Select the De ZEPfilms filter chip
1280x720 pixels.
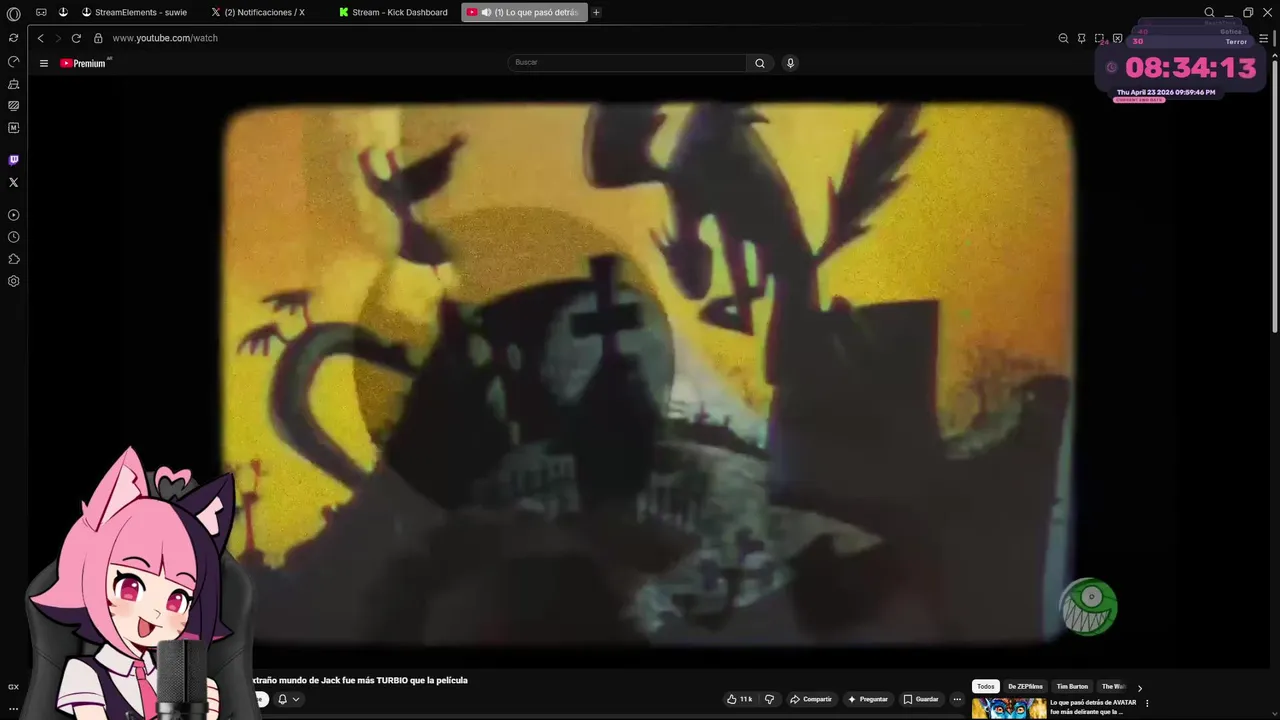tap(1025, 687)
